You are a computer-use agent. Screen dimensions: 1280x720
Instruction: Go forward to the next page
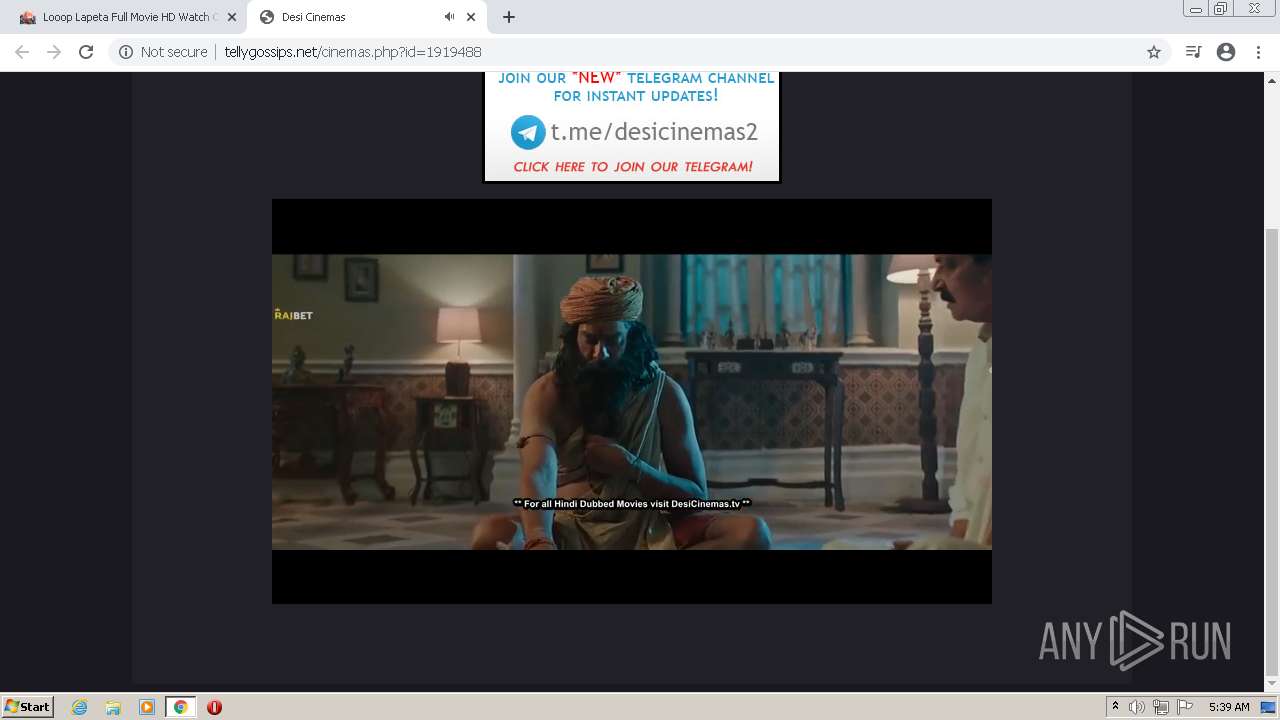point(54,52)
